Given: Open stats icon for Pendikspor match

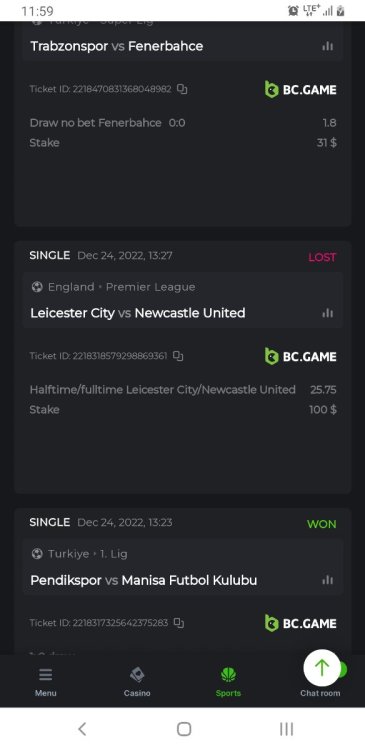Looking at the screenshot, I should [328, 580].
